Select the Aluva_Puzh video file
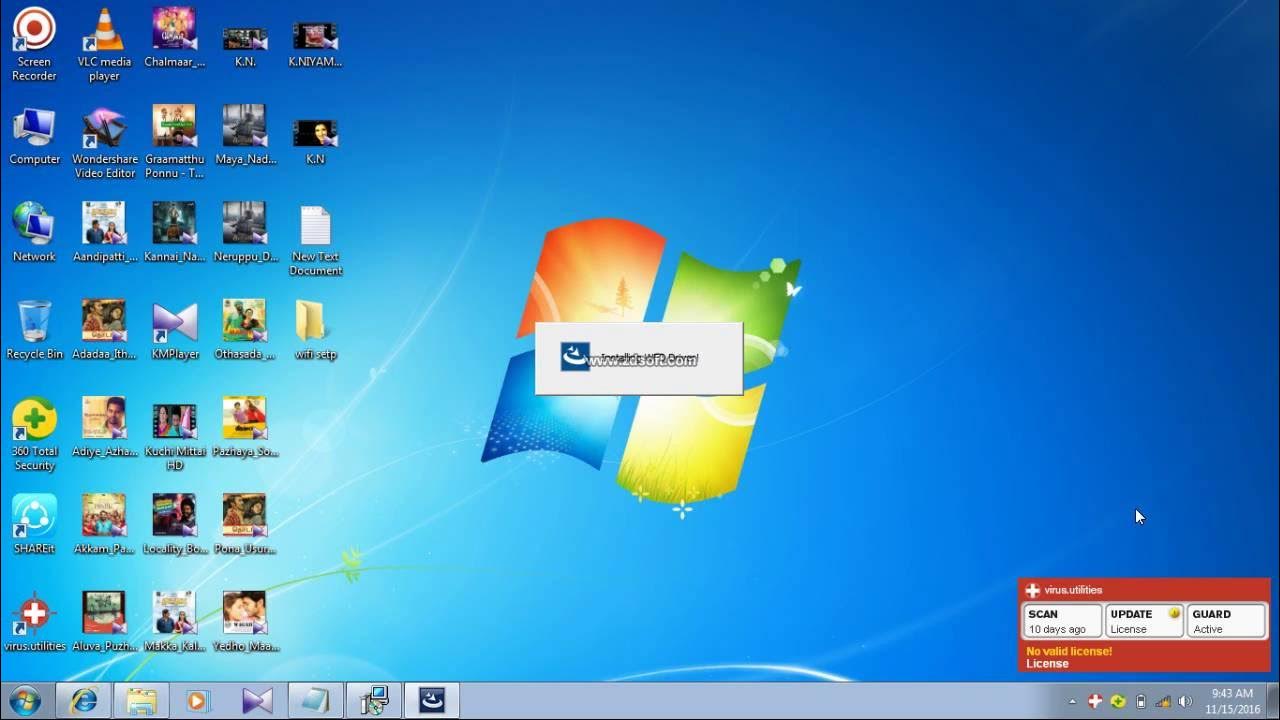The height and width of the screenshot is (720, 1280). [104, 622]
